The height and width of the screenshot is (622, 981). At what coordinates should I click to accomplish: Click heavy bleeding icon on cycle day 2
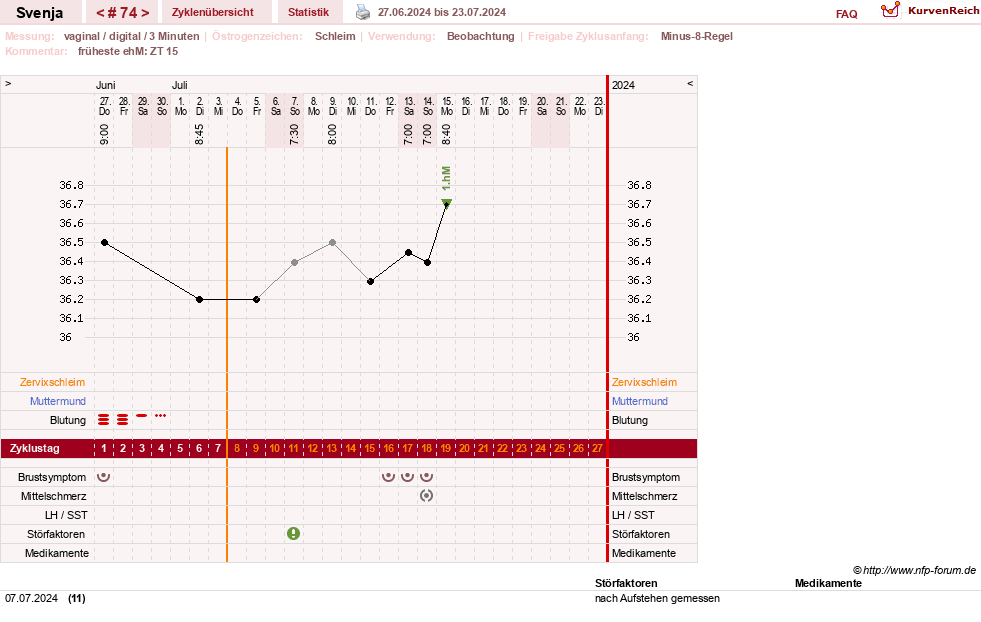(x=123, y=419)
